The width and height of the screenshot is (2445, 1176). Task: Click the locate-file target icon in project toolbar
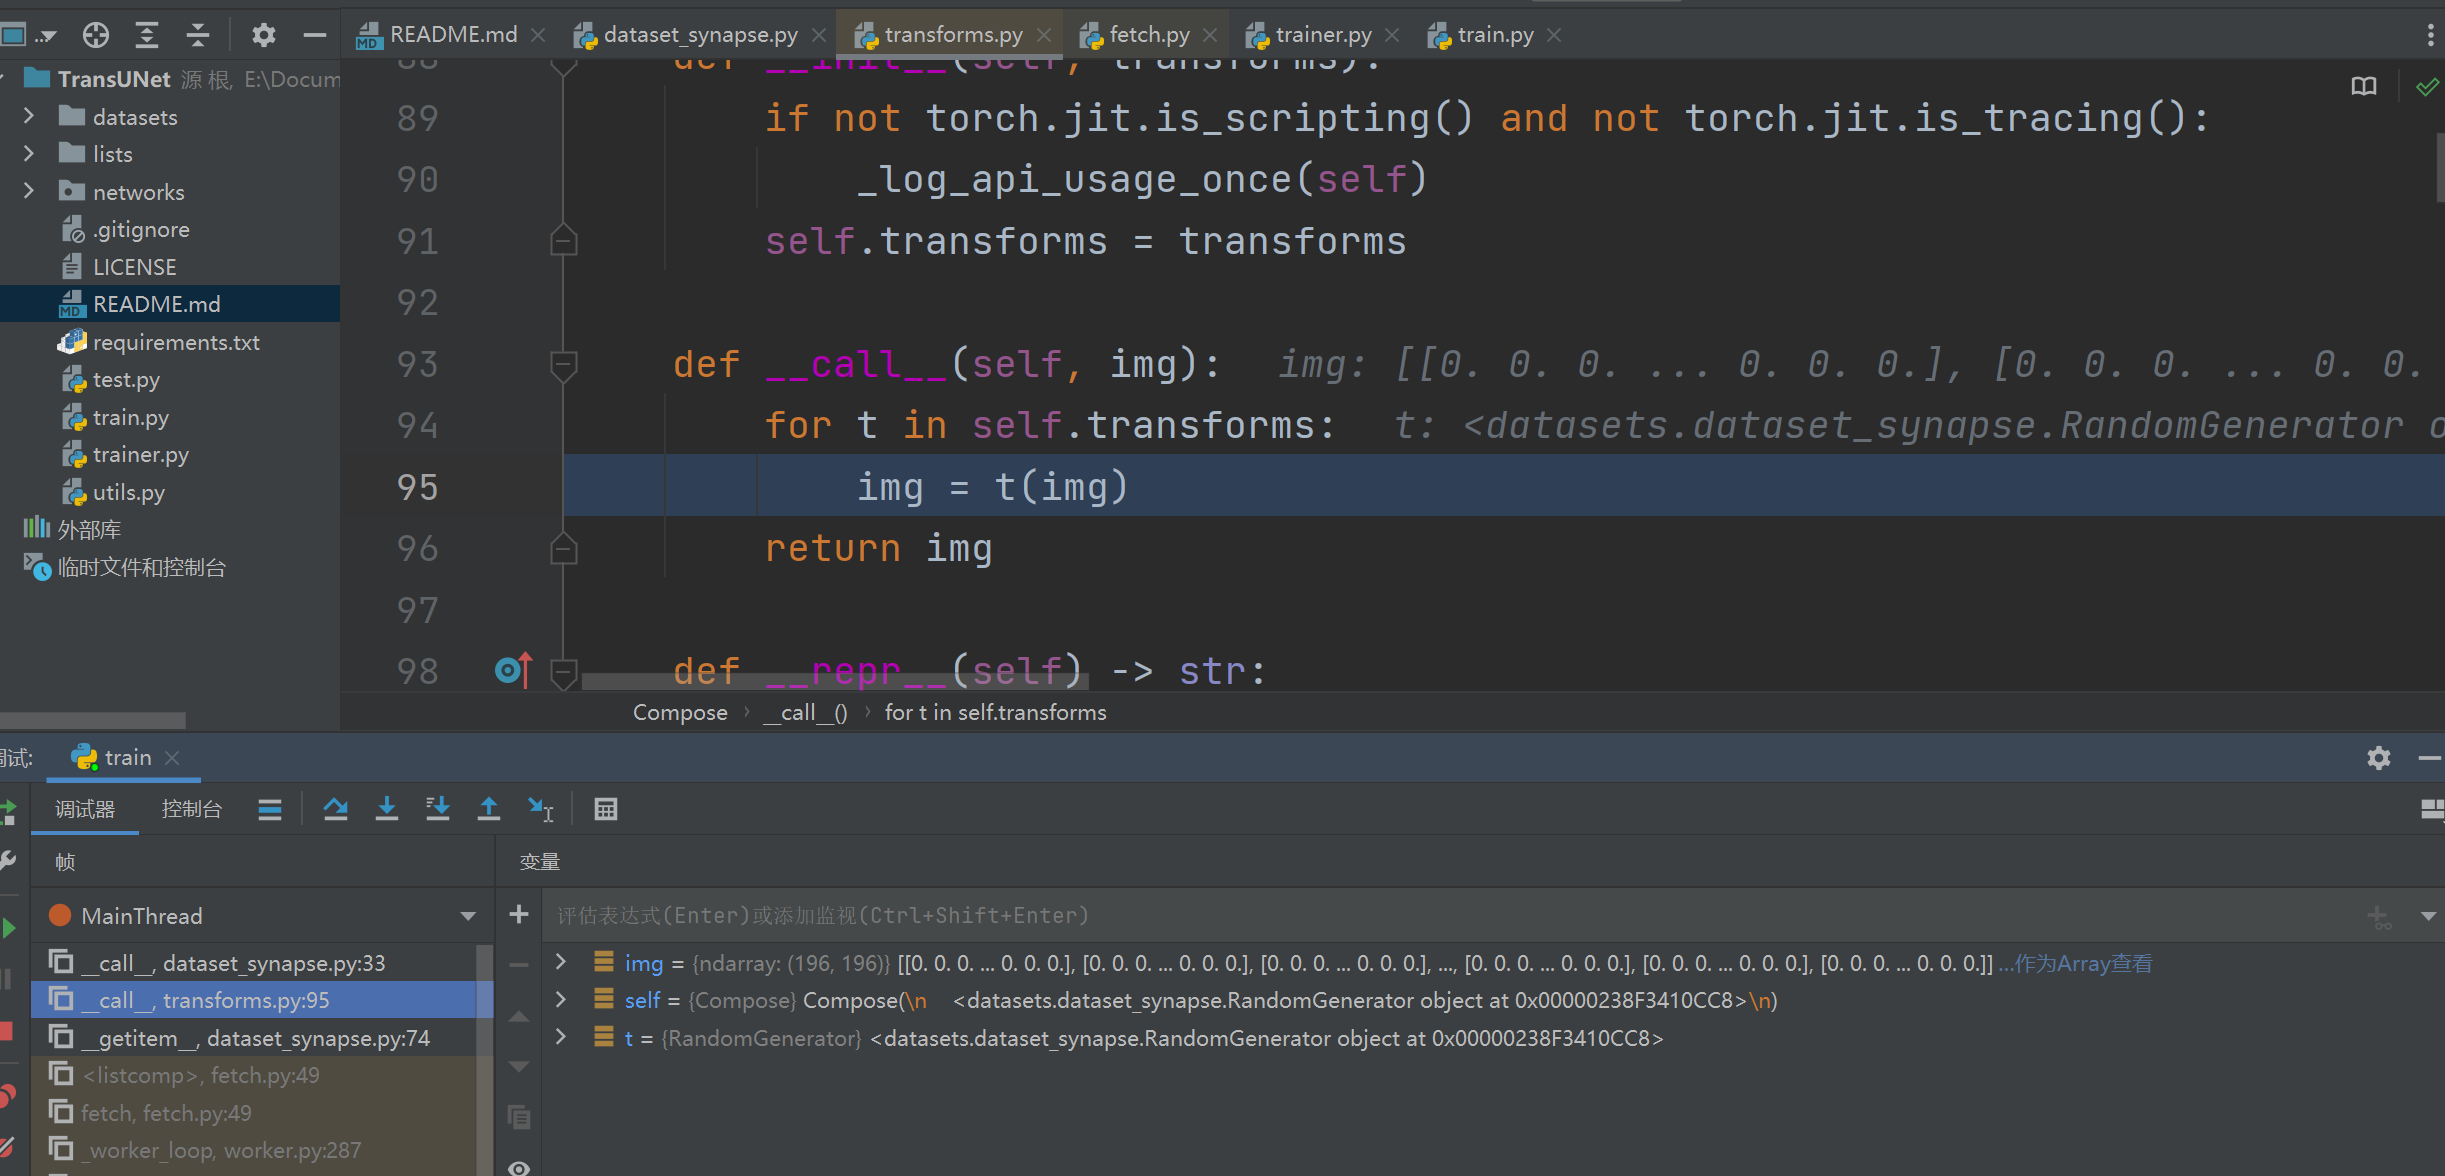[96, 35]
